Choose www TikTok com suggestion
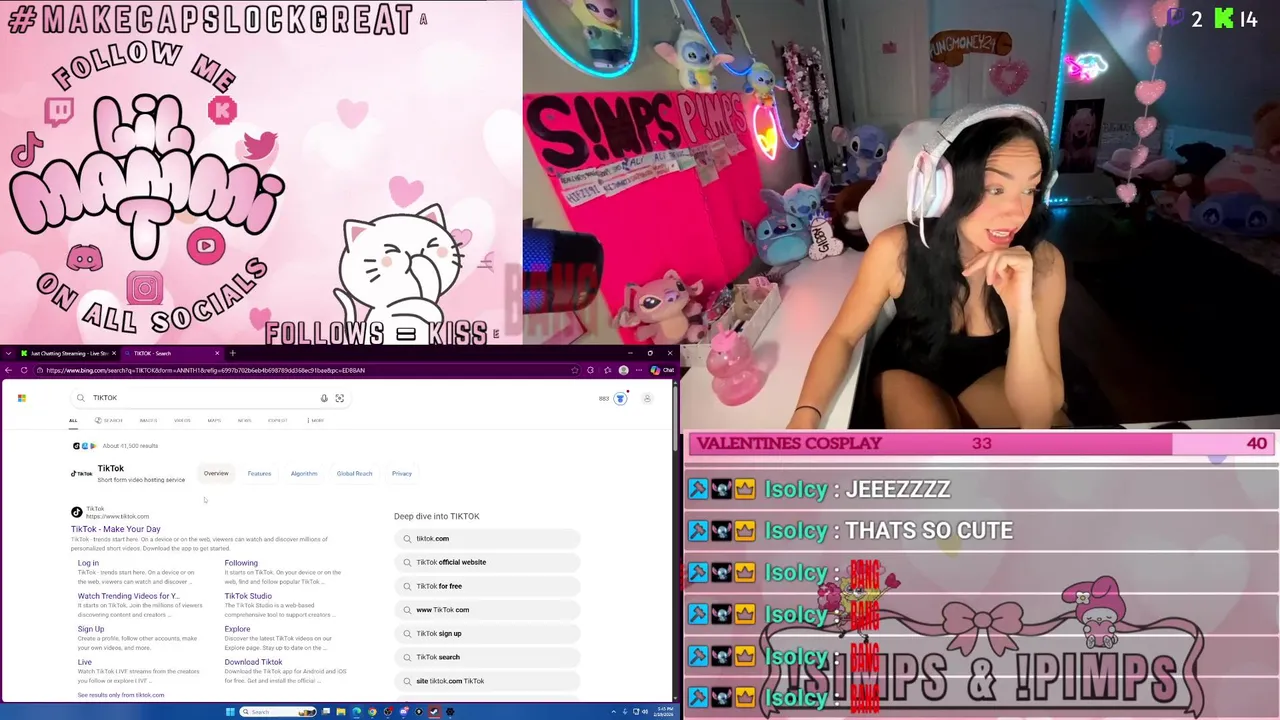This screenshot has width=1280, height=720. [487, 610]
